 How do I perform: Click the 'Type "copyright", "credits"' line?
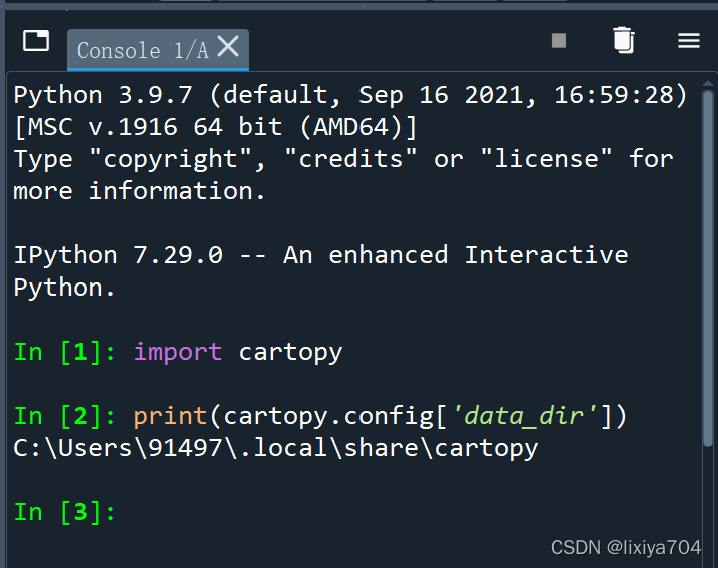click(x=343, y=159)
